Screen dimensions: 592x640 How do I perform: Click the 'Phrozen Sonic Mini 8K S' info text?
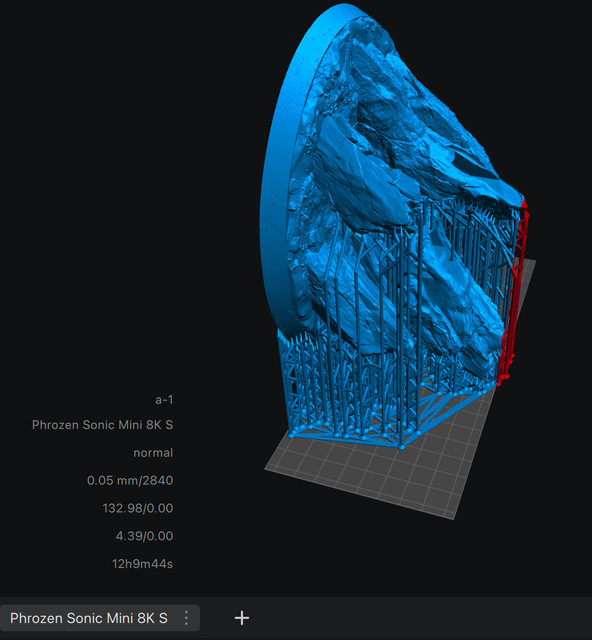pyautogui.click(x=102, y=425)
